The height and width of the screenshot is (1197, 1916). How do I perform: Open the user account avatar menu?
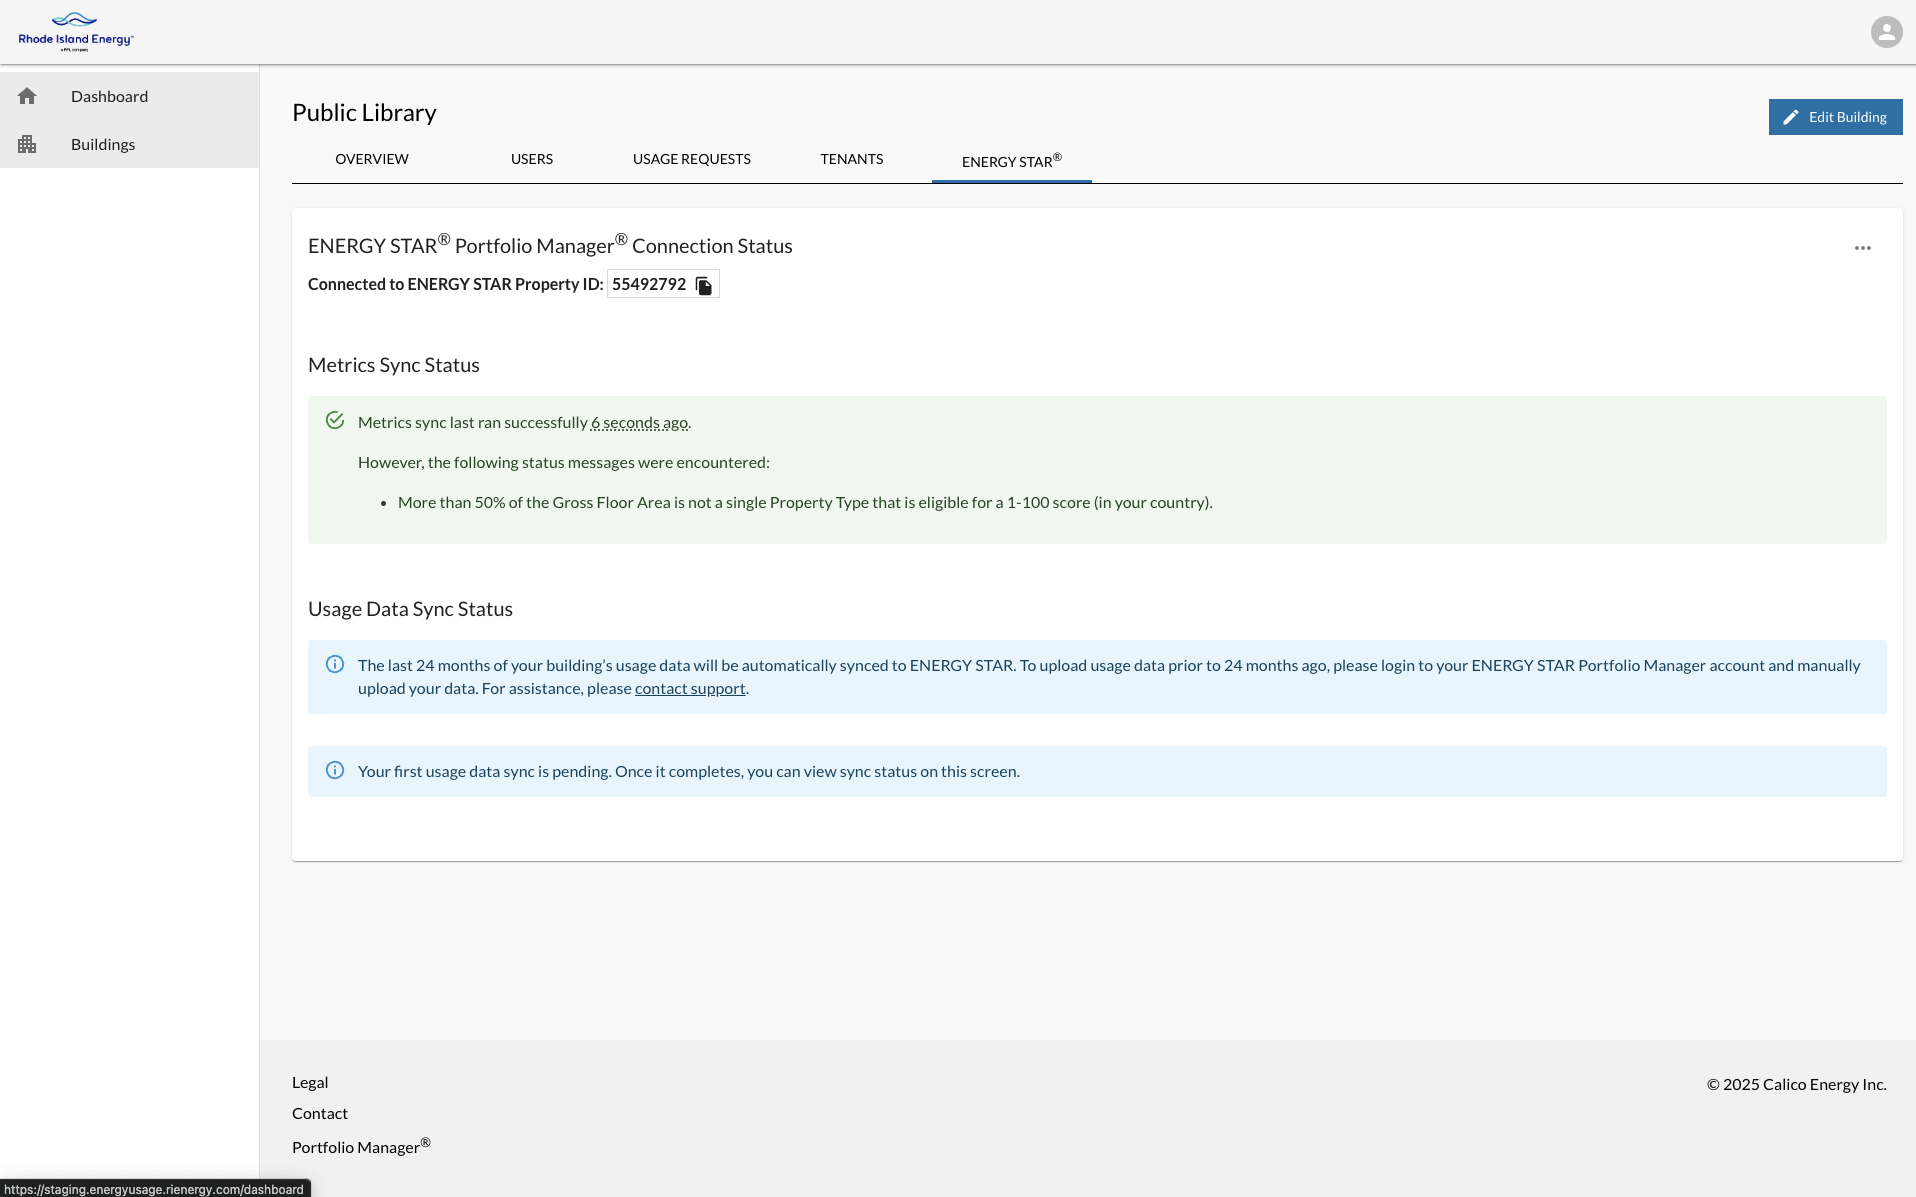point(1886,32)
